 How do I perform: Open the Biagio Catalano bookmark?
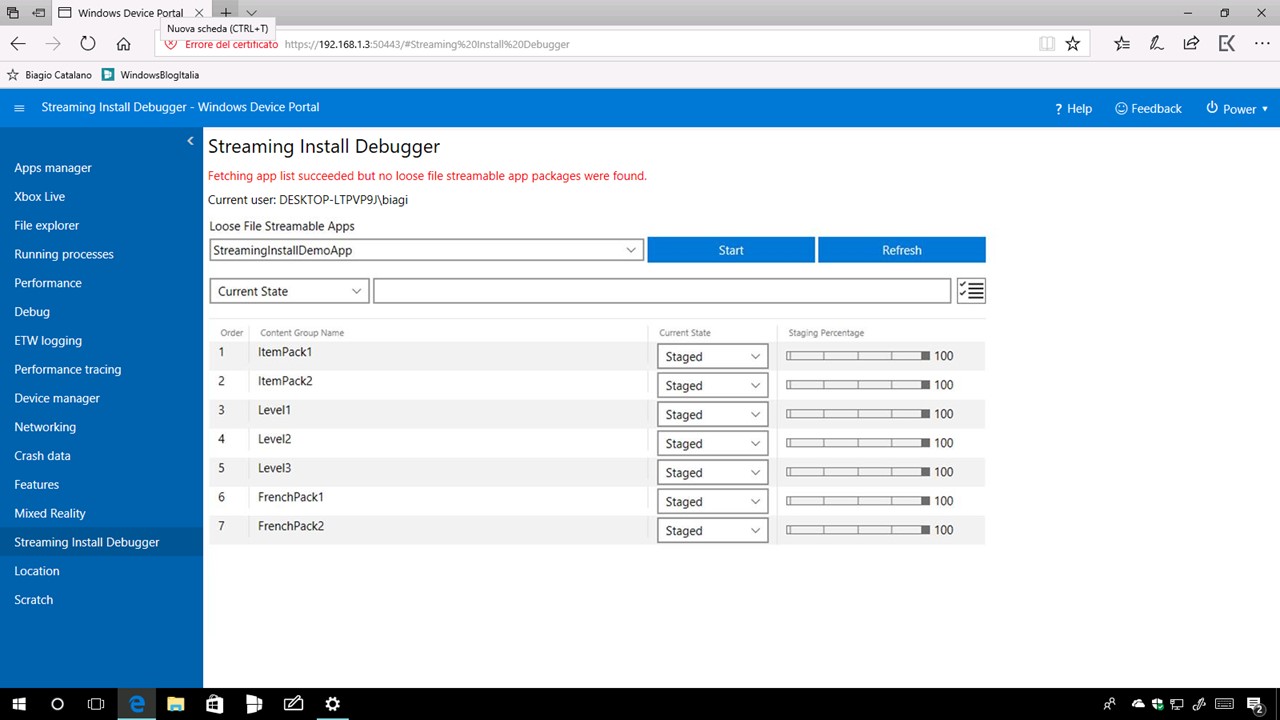tap(49, 75)
